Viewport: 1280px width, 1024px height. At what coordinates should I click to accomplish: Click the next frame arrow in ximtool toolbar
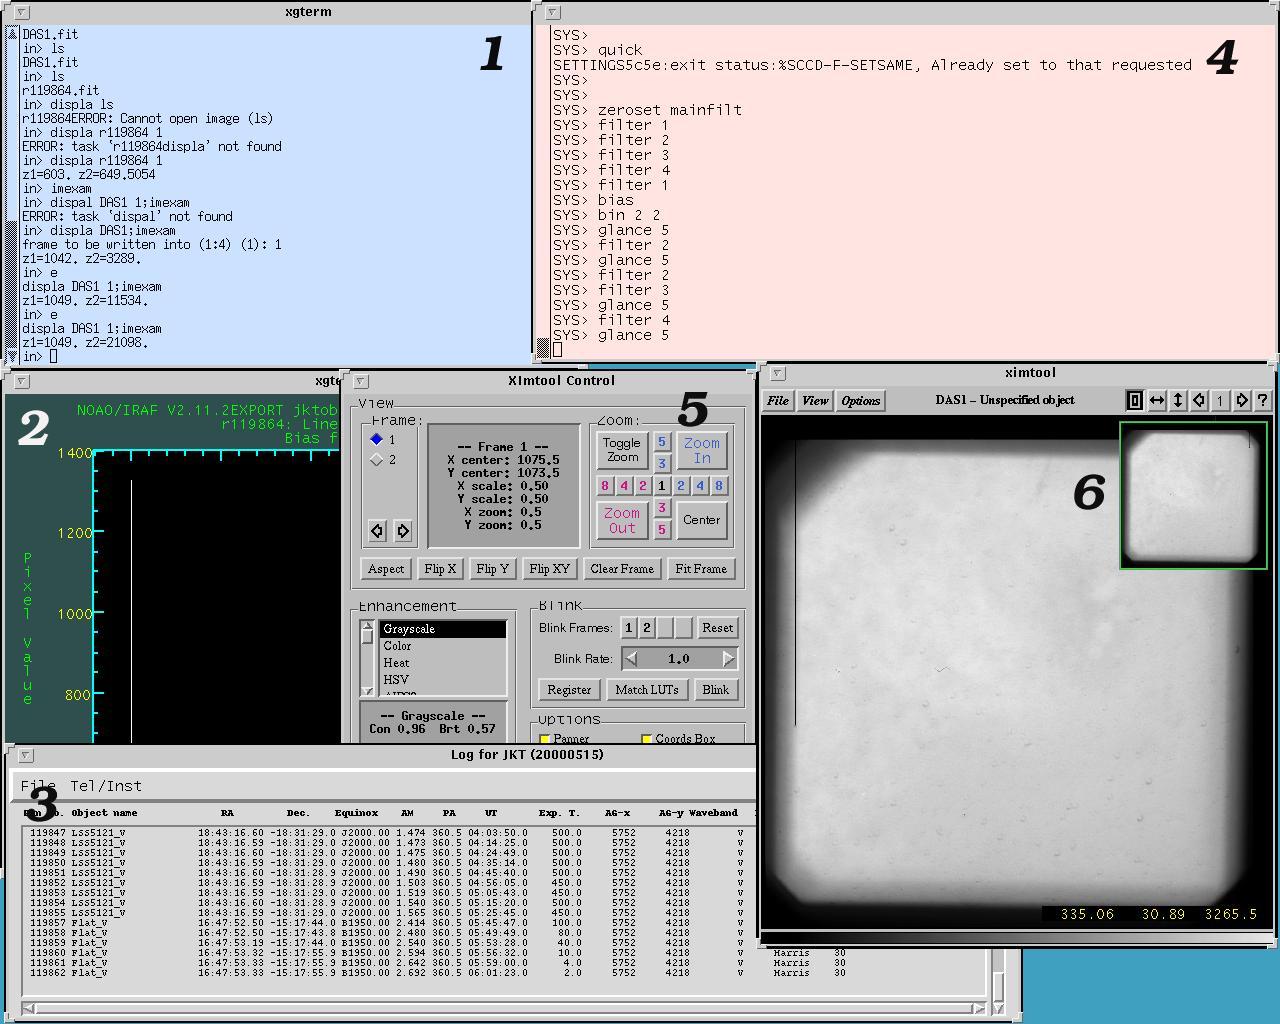(1242, 400)
